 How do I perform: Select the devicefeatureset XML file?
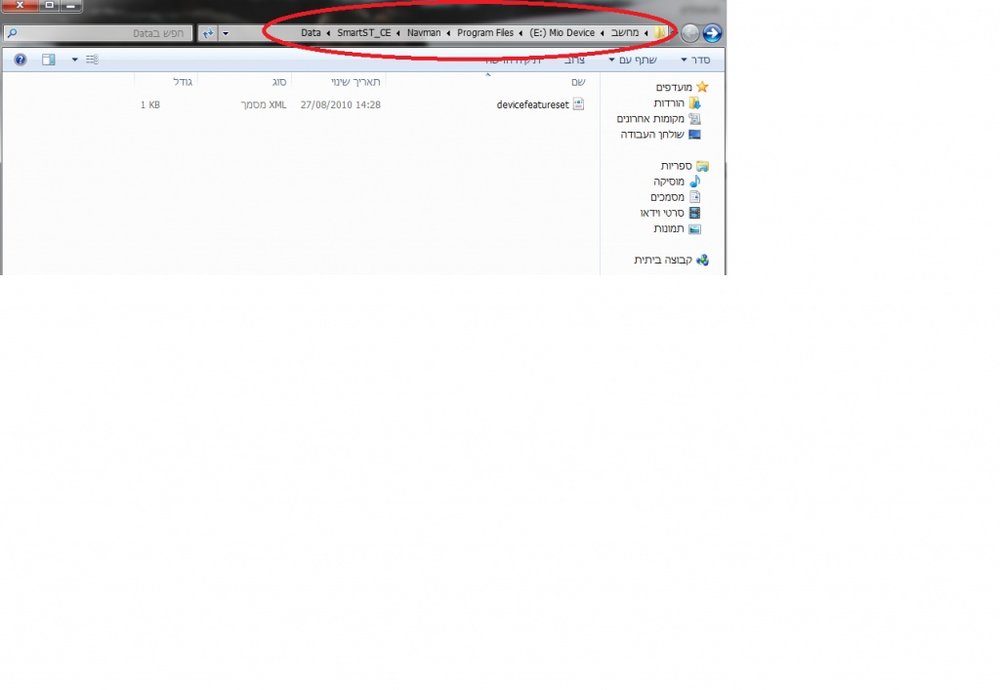click(x=540, y=105)
